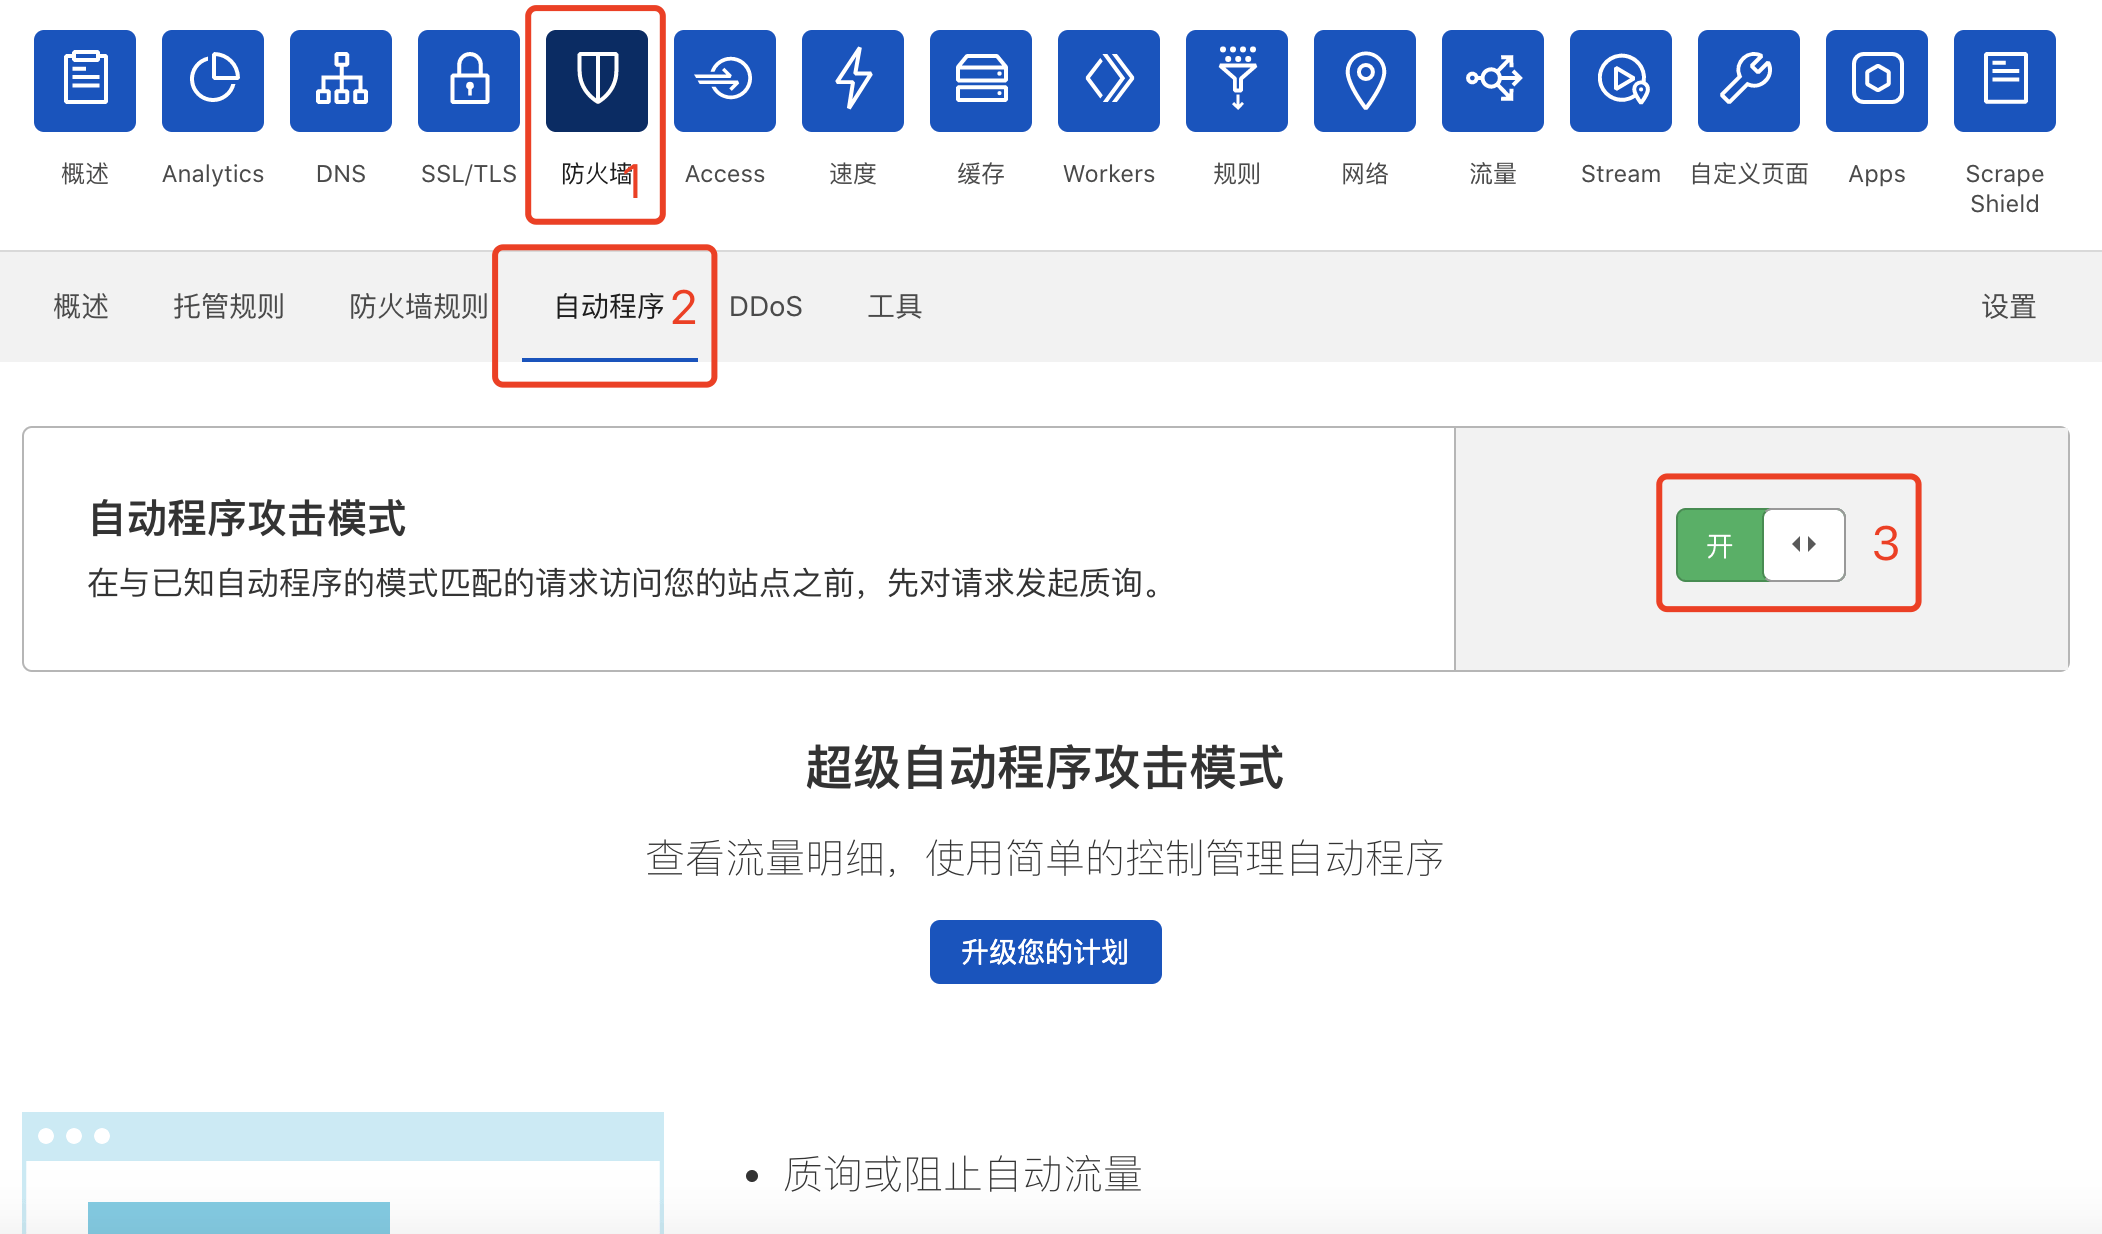
Task: Open the DNS network icon
Action: (341, 81)
